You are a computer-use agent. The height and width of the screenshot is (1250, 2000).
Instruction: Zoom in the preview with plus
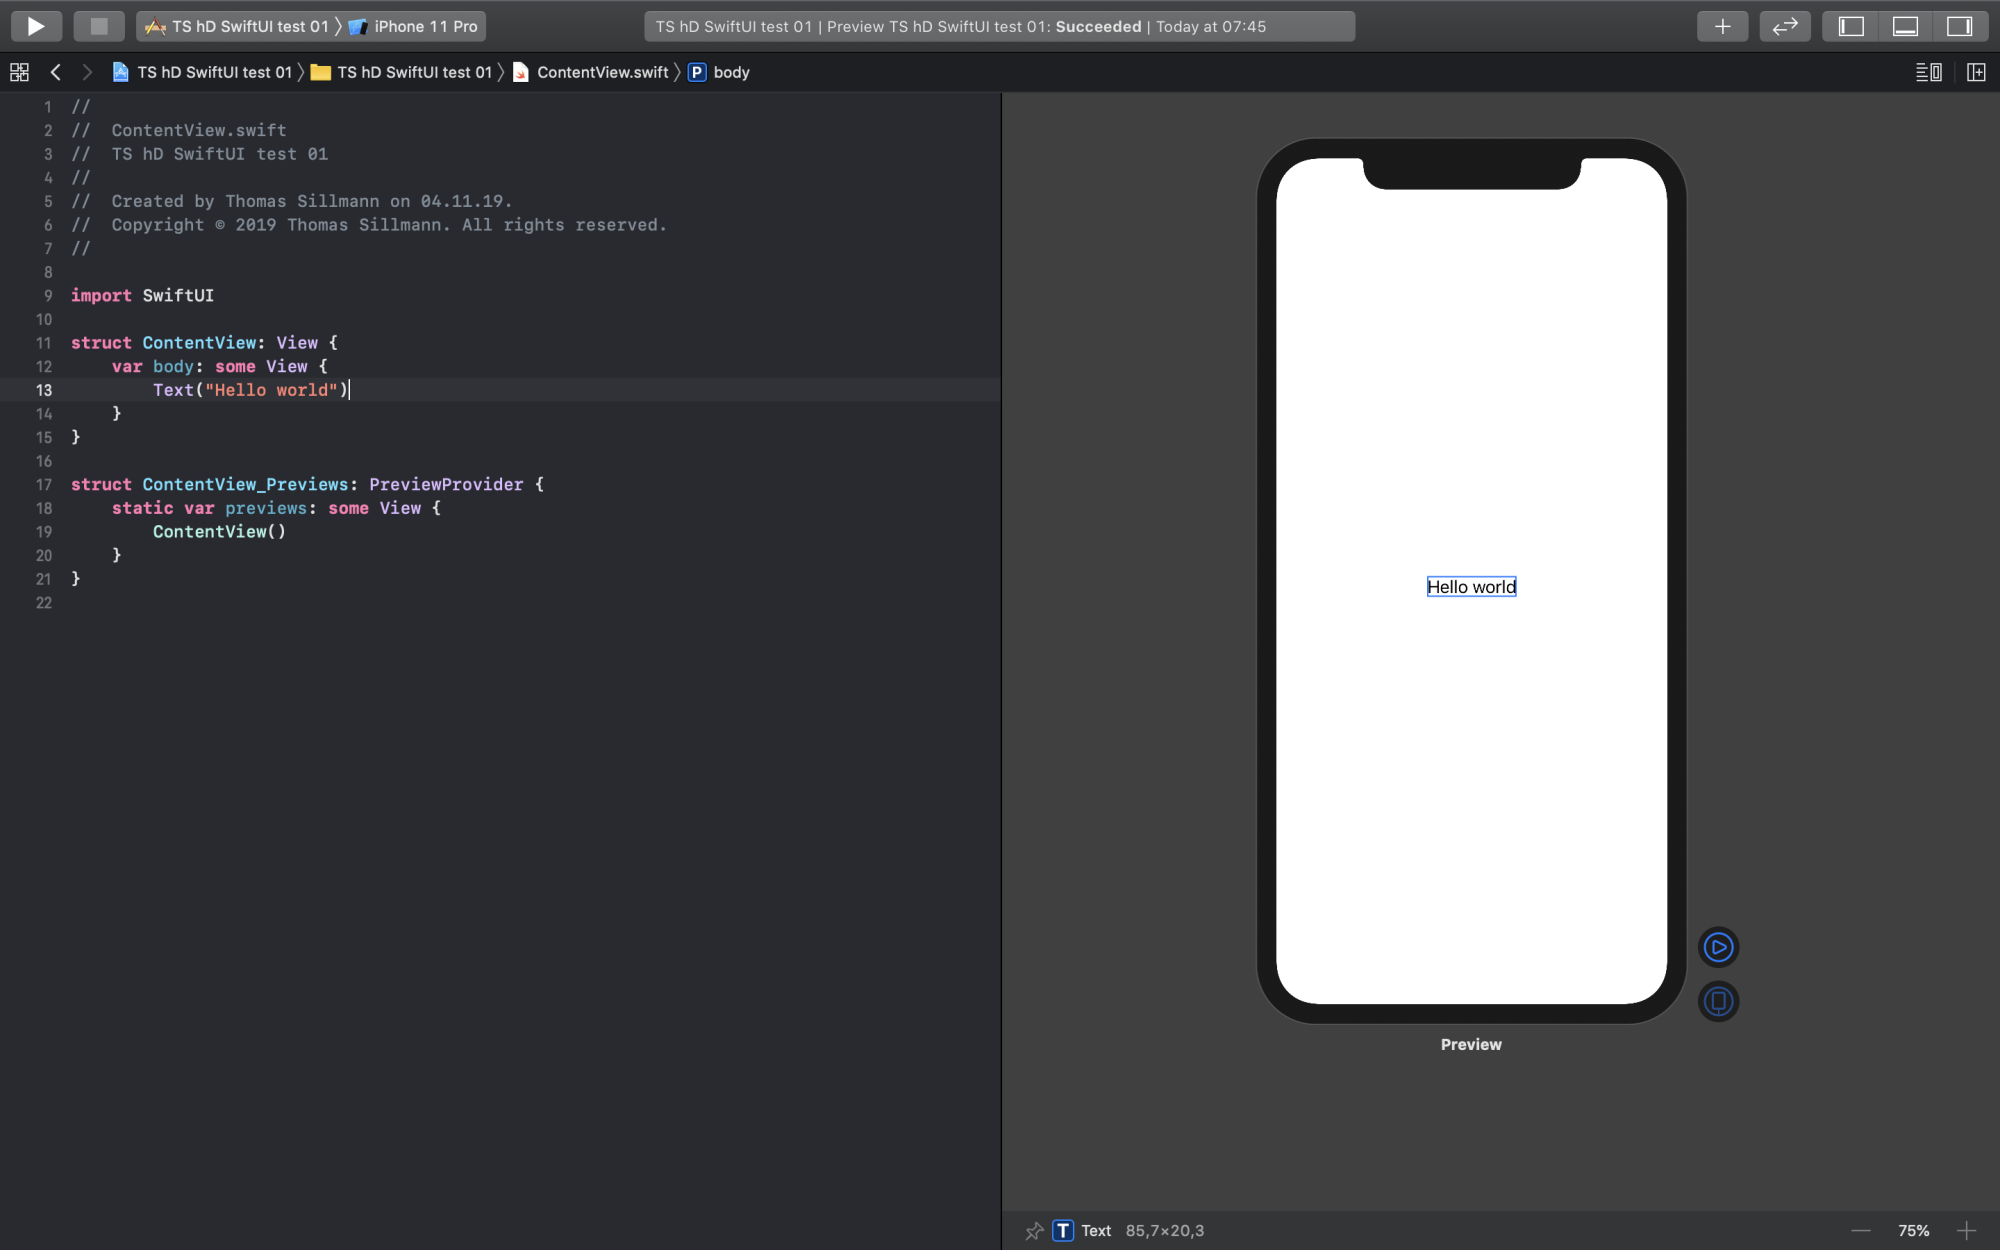1966,1231
